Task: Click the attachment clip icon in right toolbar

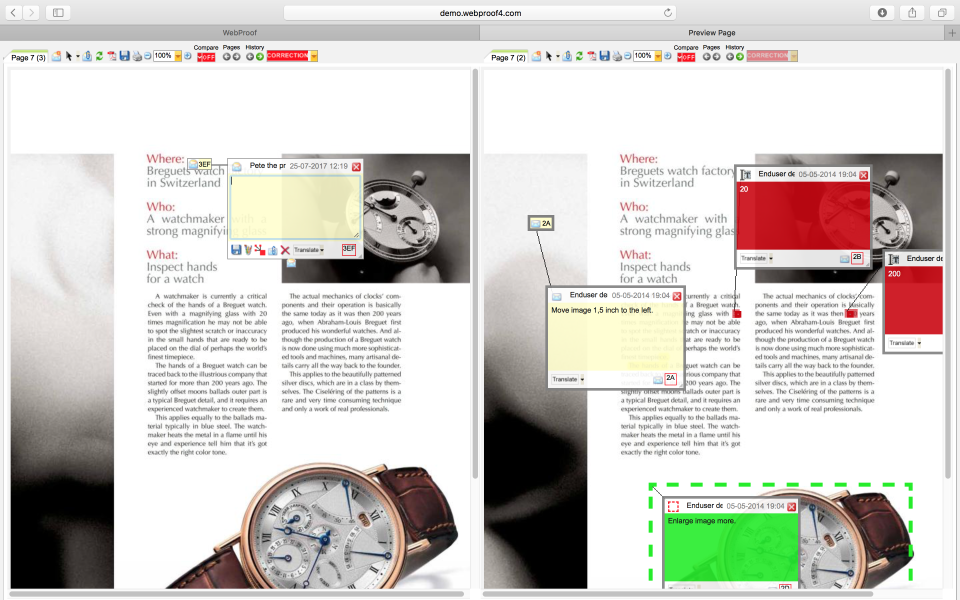Action: pos(568,56)
